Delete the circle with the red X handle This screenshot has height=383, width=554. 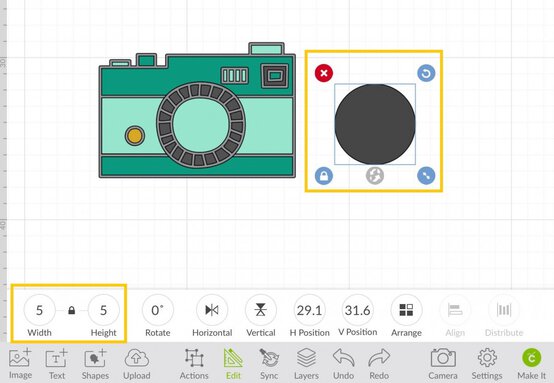[x=324, y=73]
